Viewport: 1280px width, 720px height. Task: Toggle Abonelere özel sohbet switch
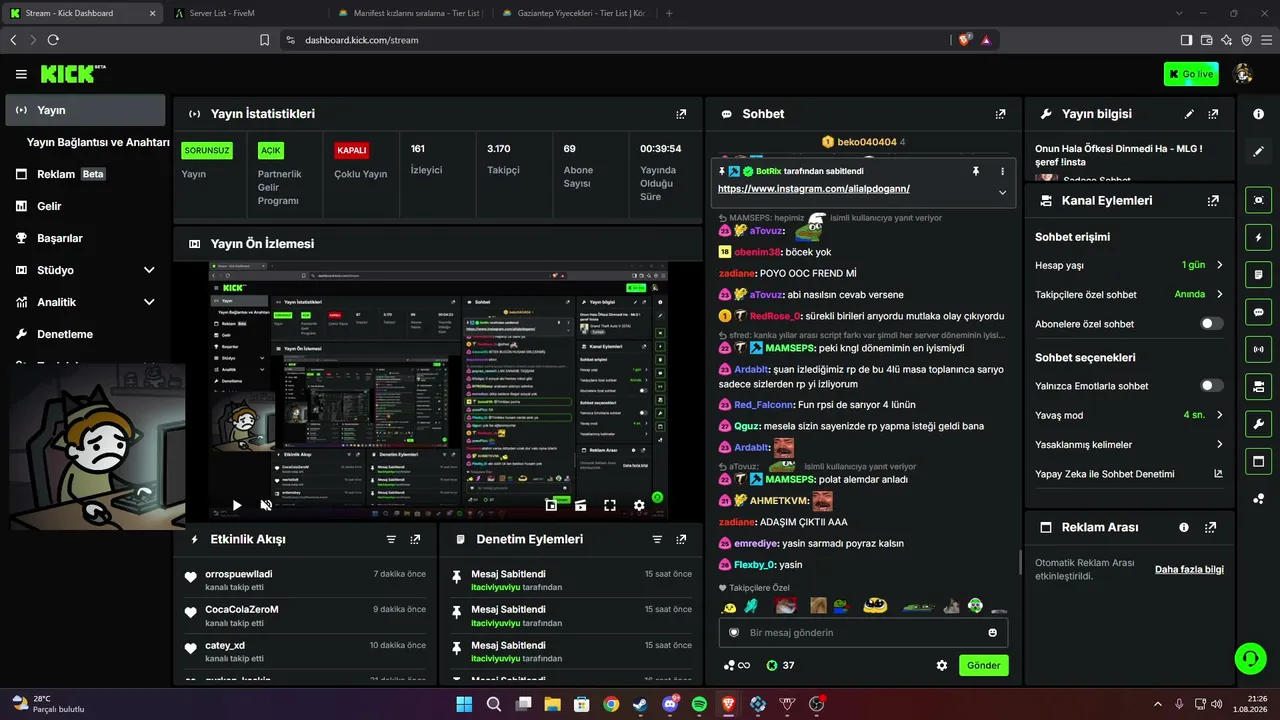tap(1211, 324)
